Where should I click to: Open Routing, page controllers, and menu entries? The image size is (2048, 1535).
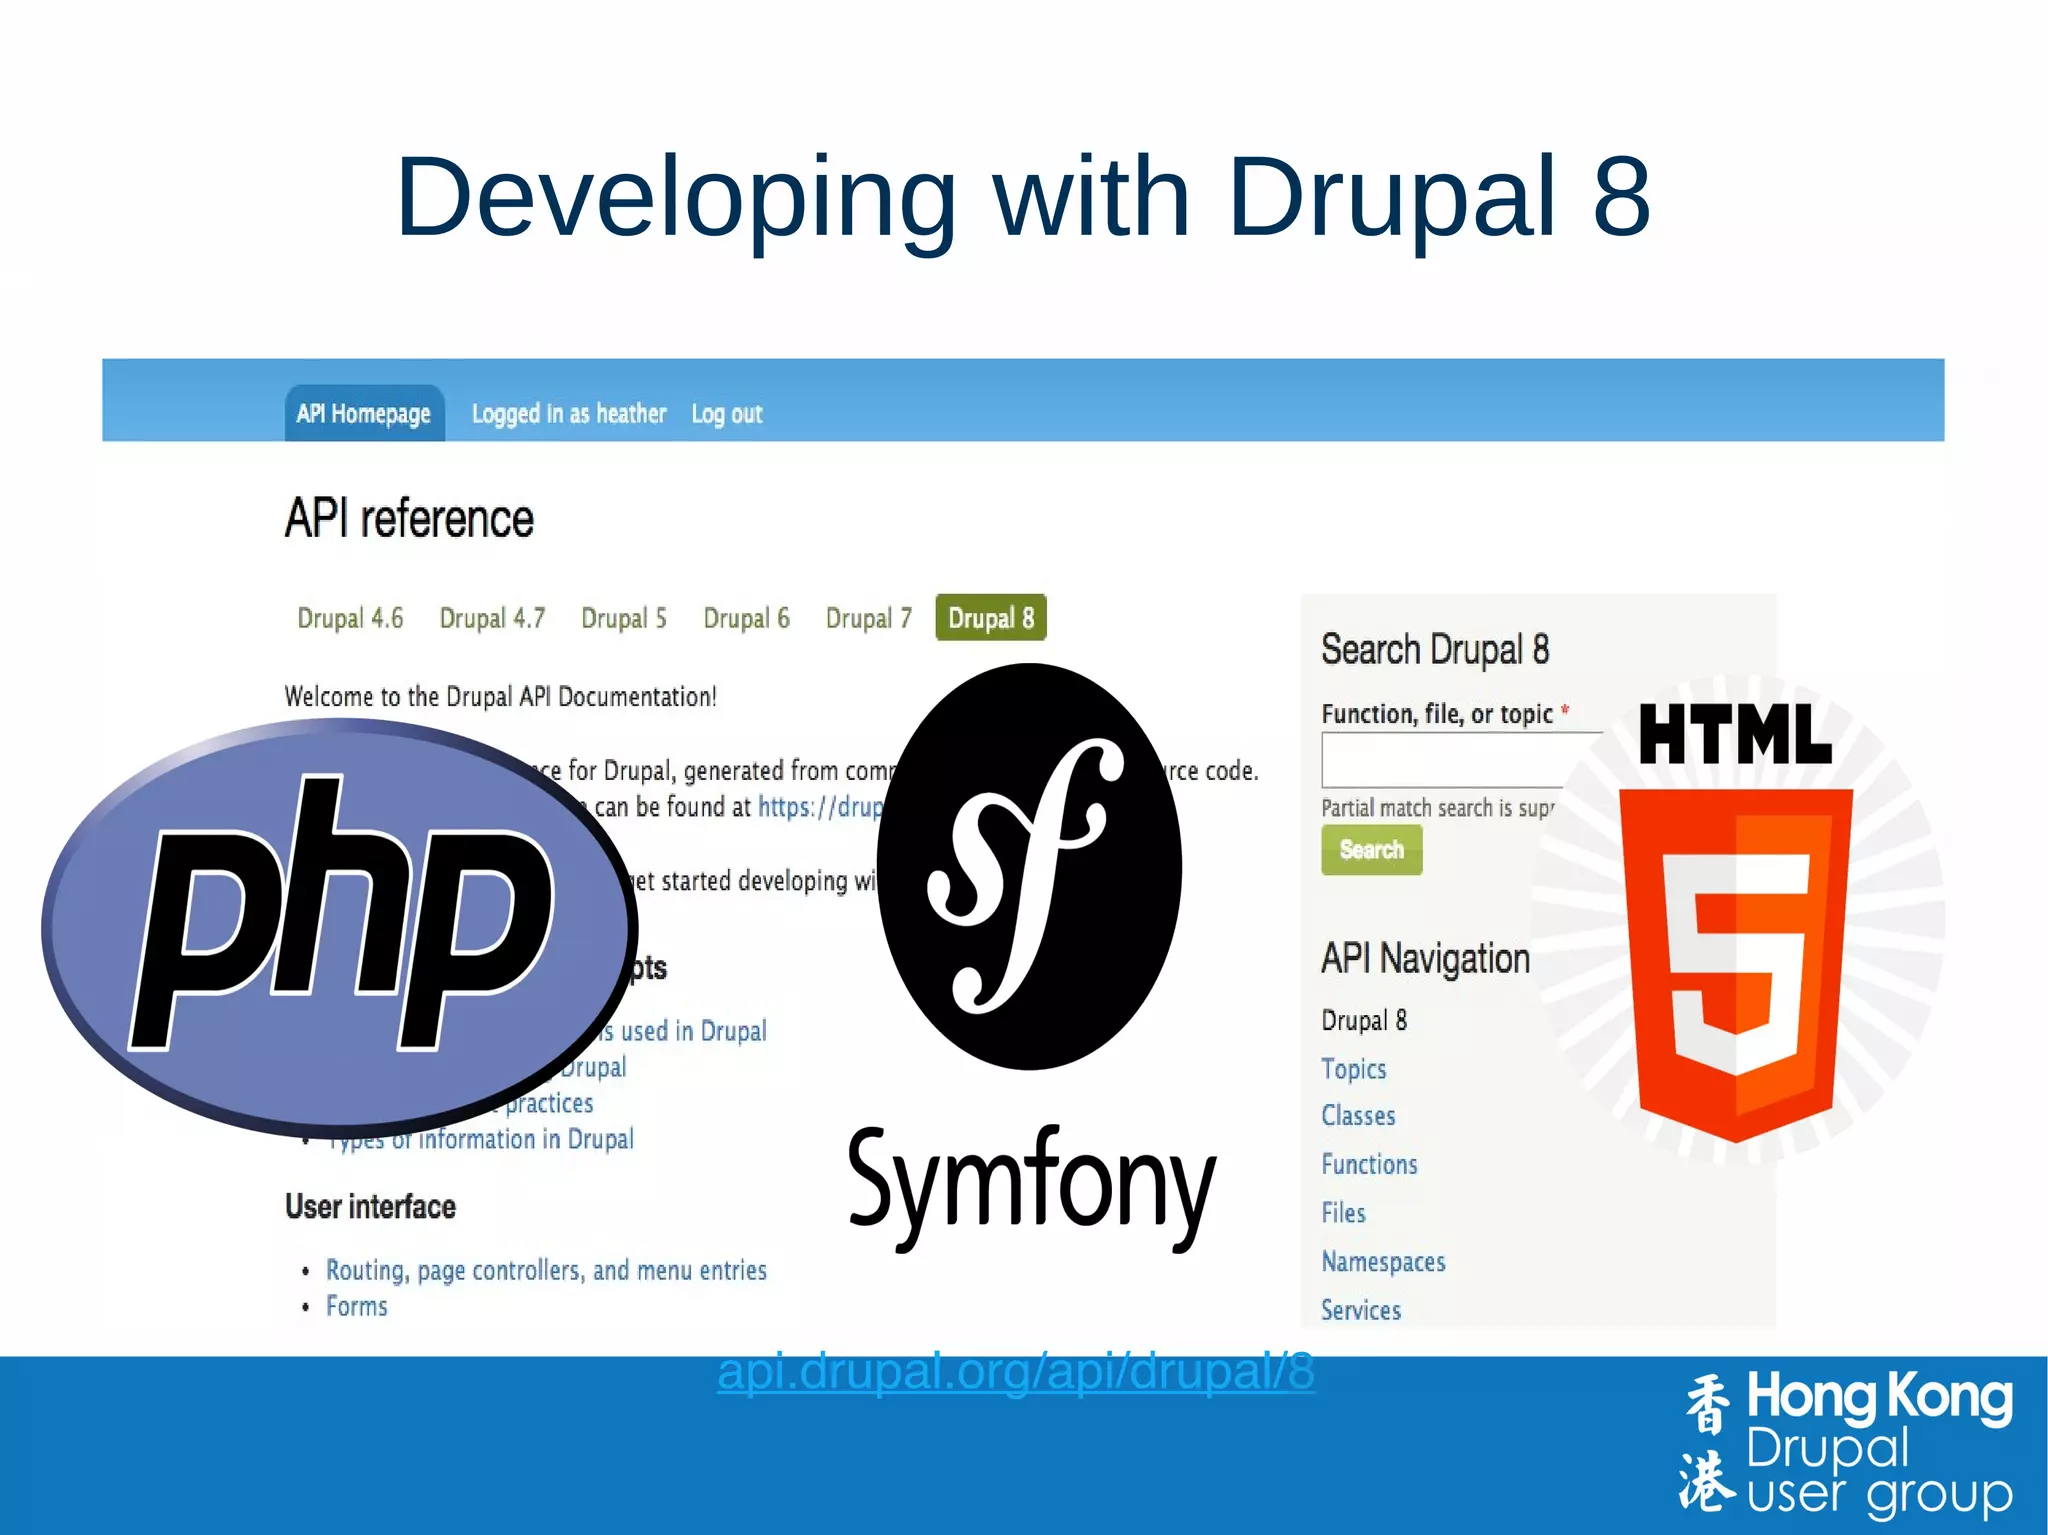546,1270
